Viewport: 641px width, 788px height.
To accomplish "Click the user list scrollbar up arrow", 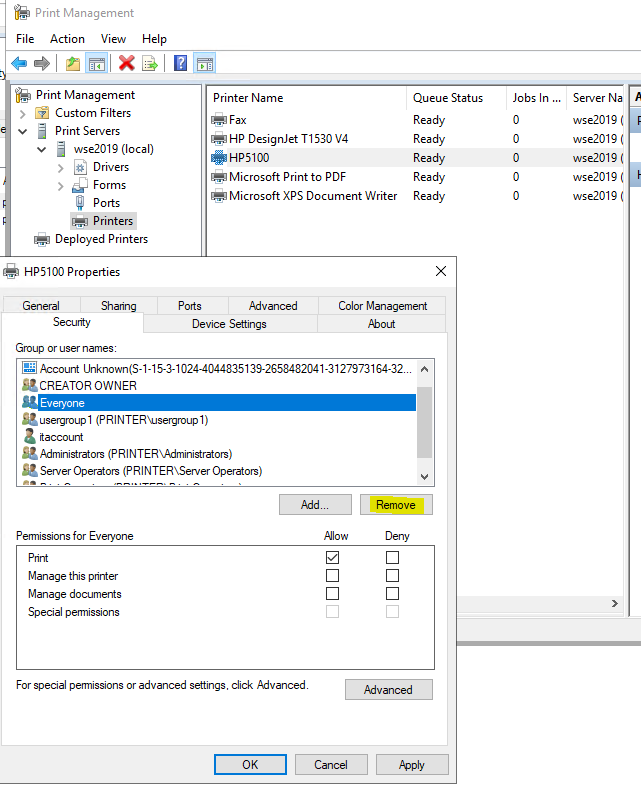I will pyautogui.click(x=424, y=369).
